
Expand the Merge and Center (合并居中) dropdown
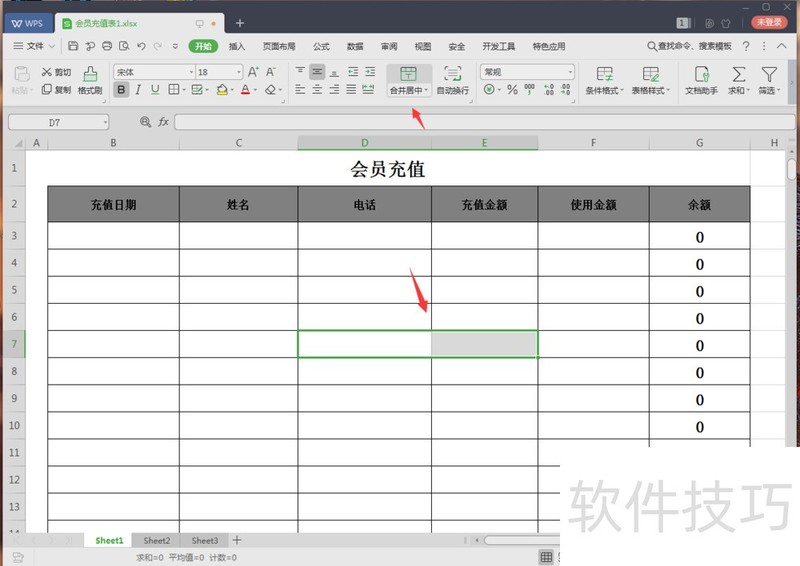pyautogui.click(x=426, y=90)
